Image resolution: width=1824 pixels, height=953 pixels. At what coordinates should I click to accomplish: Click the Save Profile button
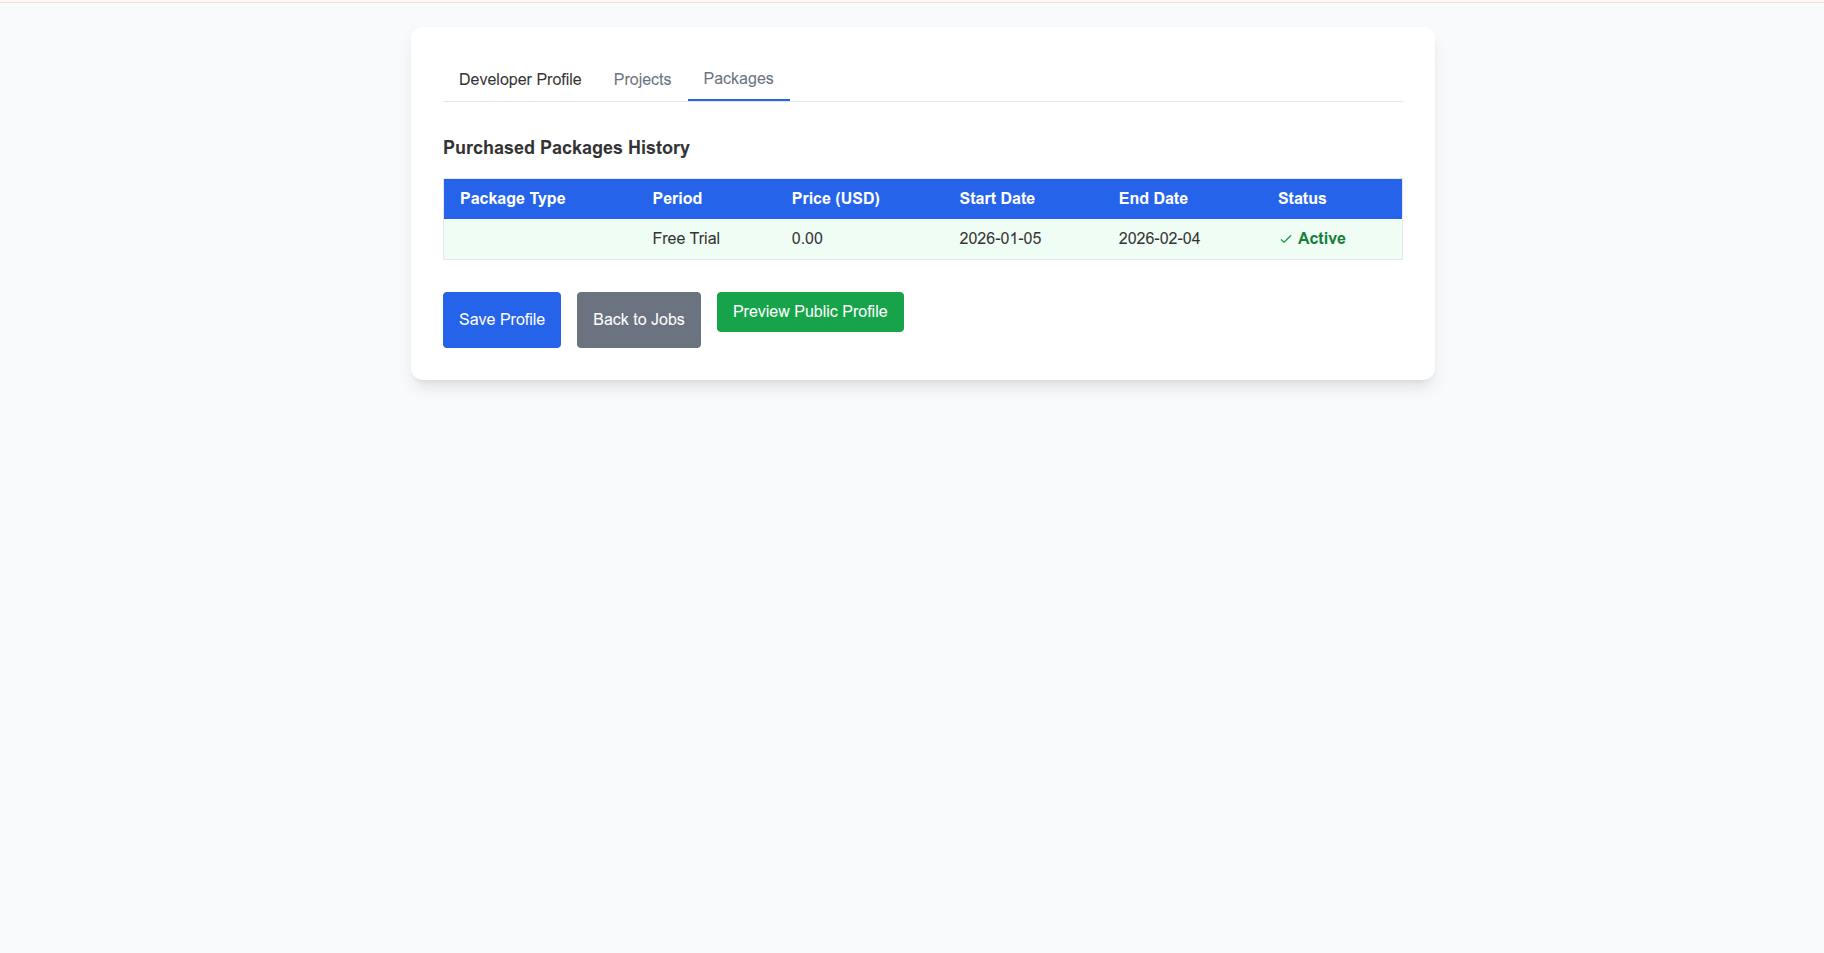pos(501,319)
